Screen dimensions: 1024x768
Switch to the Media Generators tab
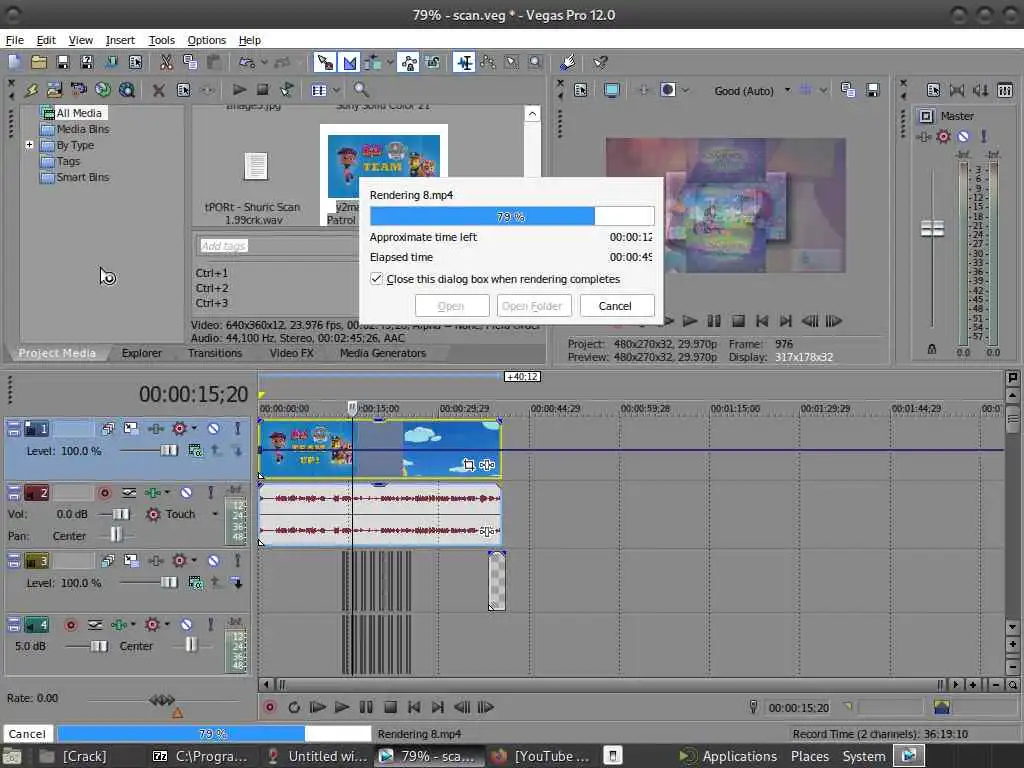click(383, 353)
